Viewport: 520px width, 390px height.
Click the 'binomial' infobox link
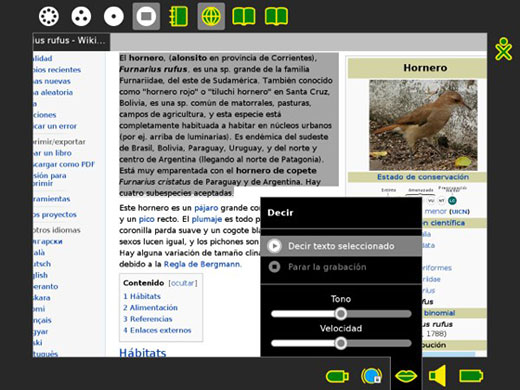pos(439,313)
